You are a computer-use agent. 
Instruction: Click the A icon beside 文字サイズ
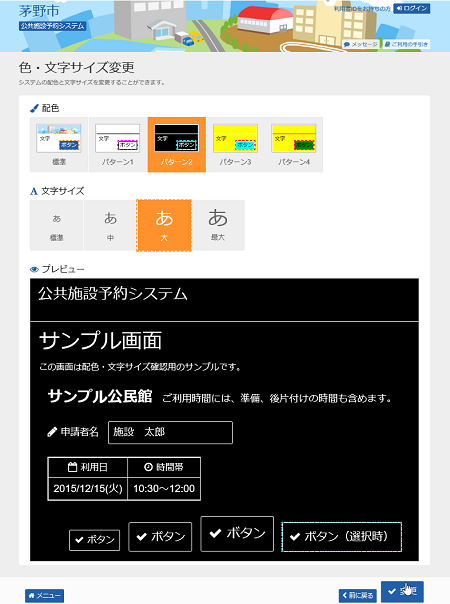34,191
